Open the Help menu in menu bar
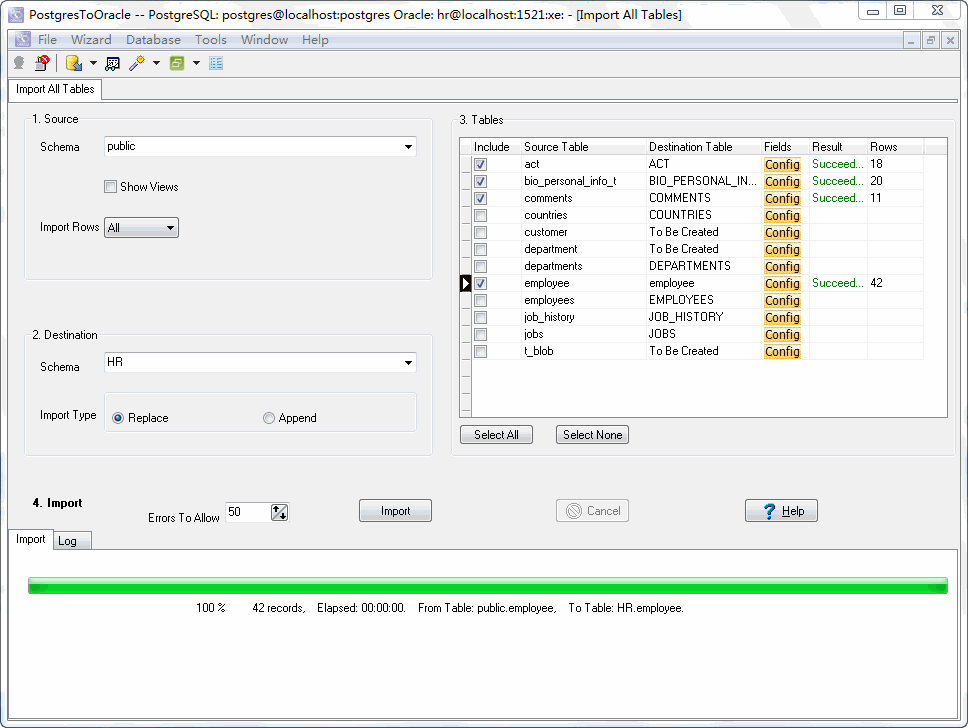 pos(315,40)
